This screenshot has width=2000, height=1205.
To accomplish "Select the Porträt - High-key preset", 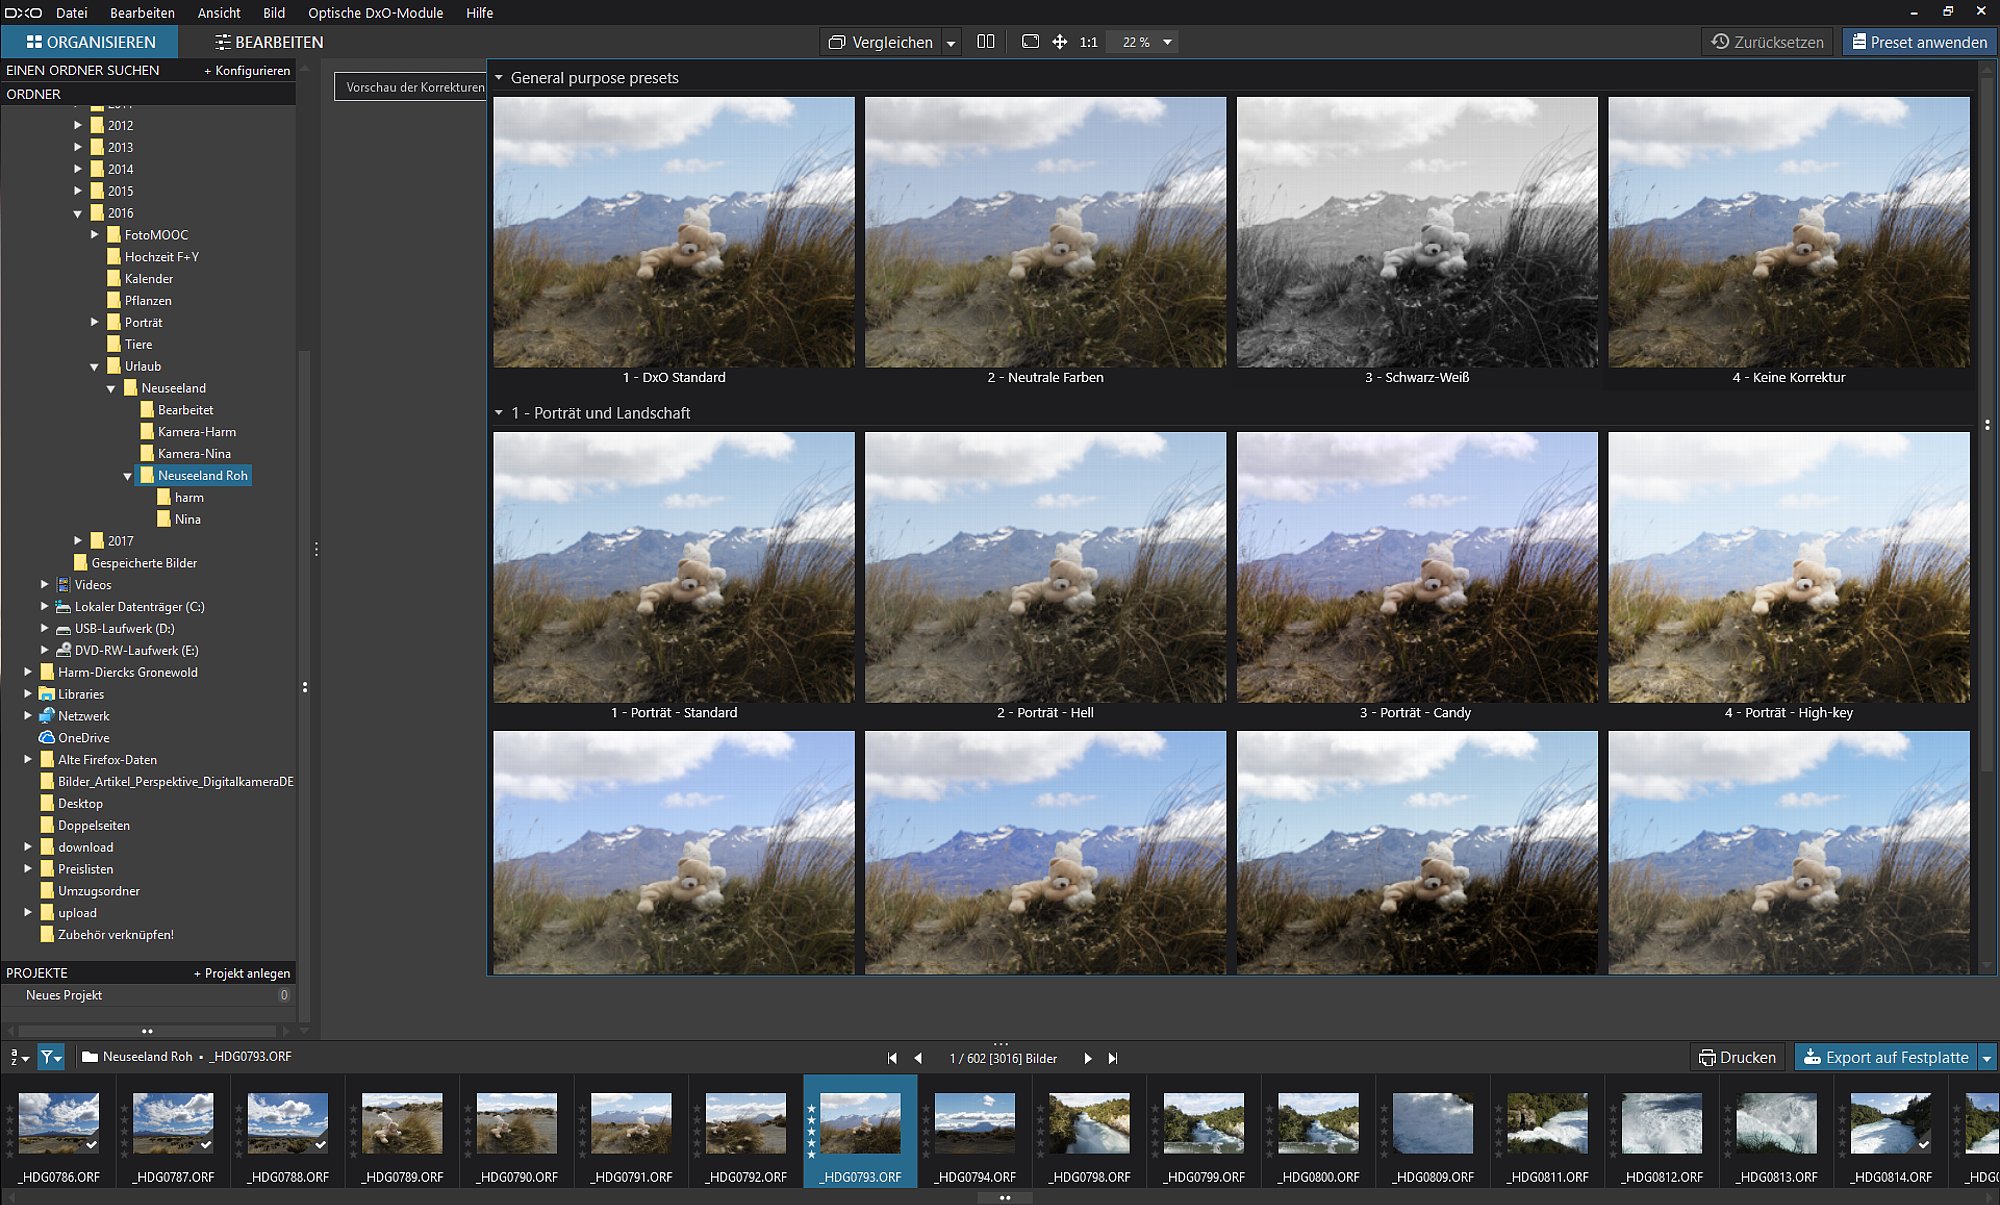I will click(1789, 567).
